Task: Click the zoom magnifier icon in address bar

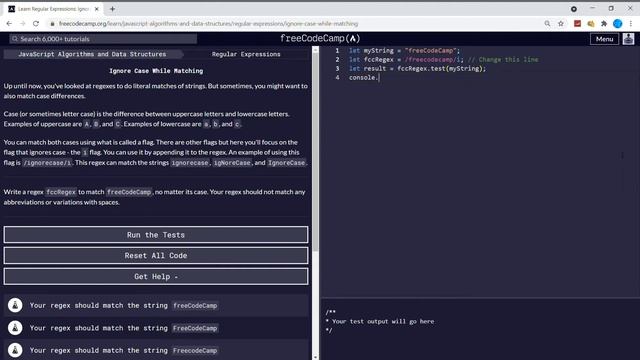Action: tap(547, 24)
